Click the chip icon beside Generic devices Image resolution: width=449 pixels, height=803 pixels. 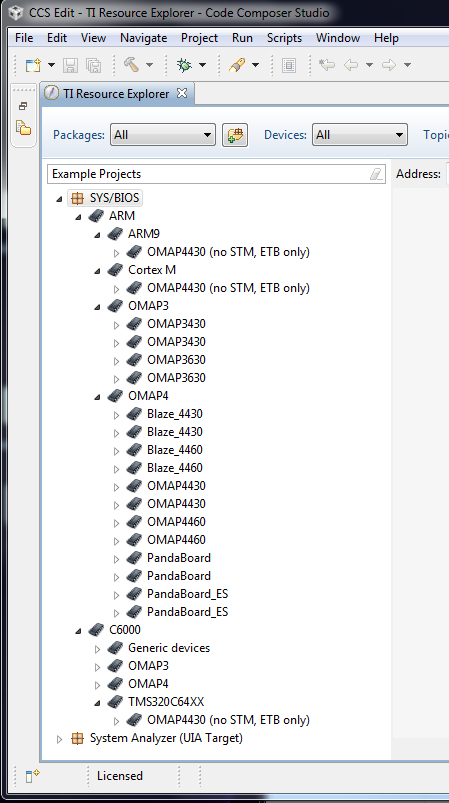tap(115, 648)
